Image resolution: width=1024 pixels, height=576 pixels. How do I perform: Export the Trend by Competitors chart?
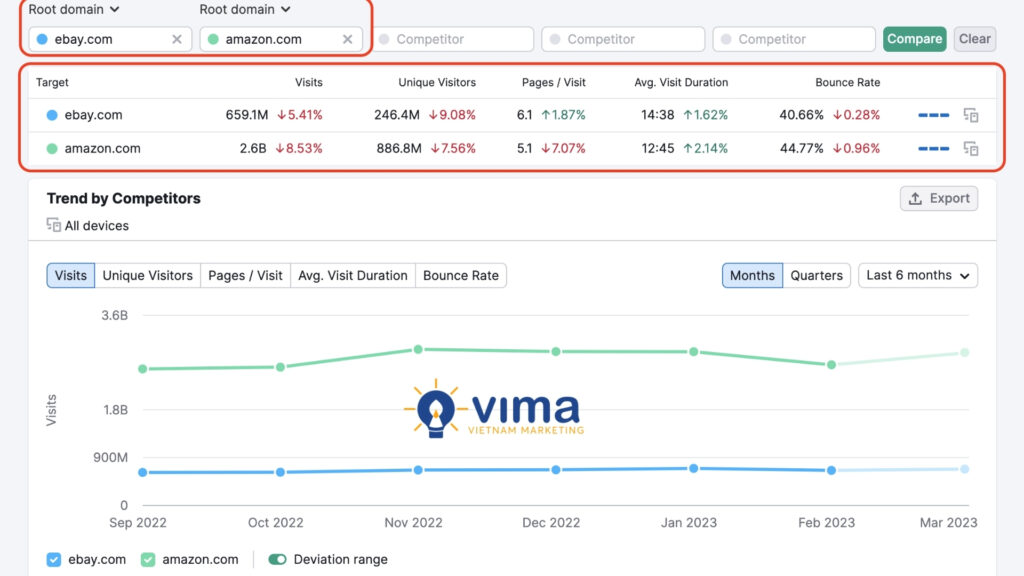[x=938, y=199]
